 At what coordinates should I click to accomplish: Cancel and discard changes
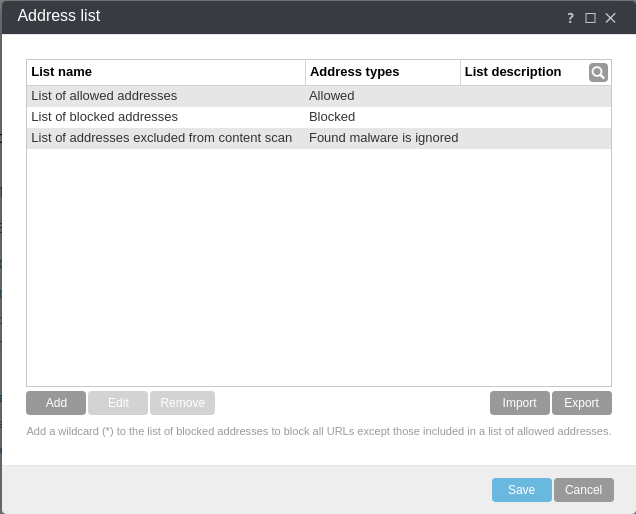click(x=583, y=490)
